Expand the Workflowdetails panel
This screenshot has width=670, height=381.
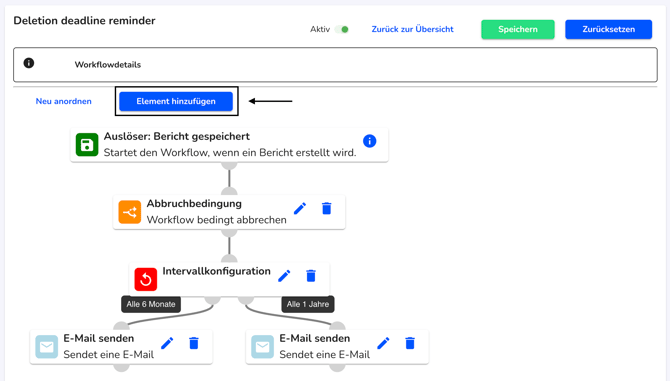click(335, 64)
